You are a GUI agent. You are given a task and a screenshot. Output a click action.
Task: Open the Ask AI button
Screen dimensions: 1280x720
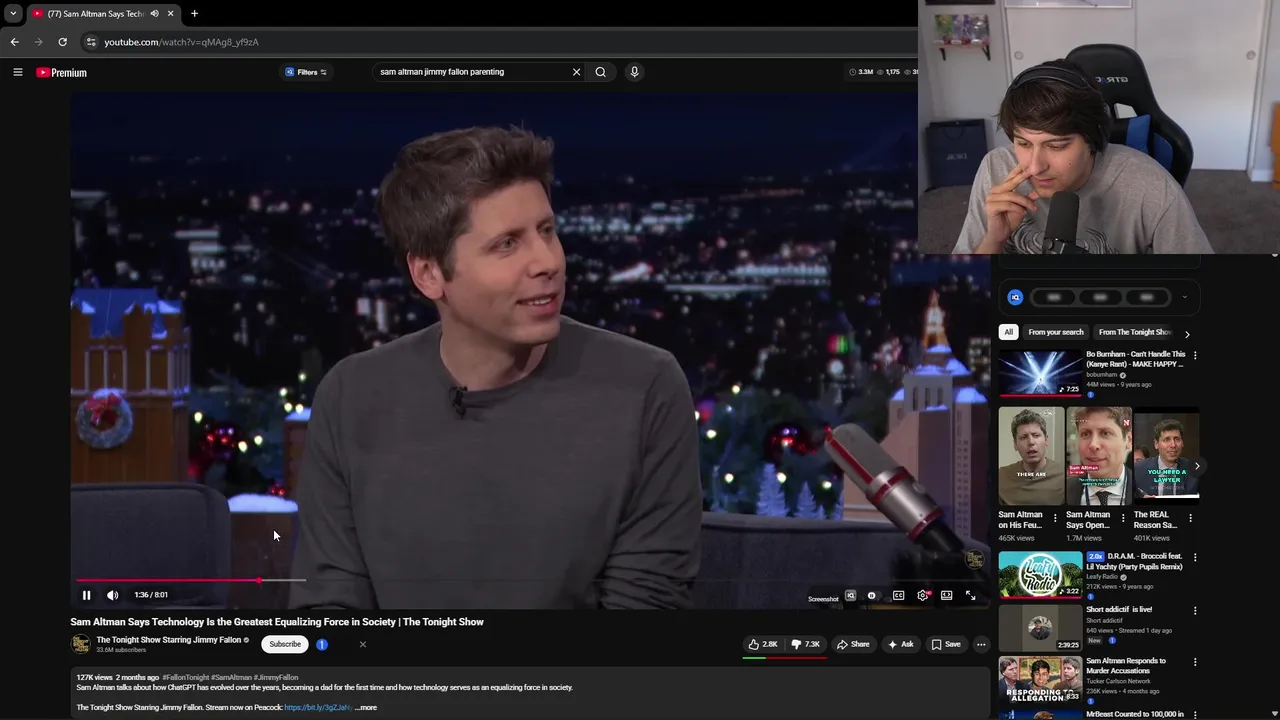point(900,644)
